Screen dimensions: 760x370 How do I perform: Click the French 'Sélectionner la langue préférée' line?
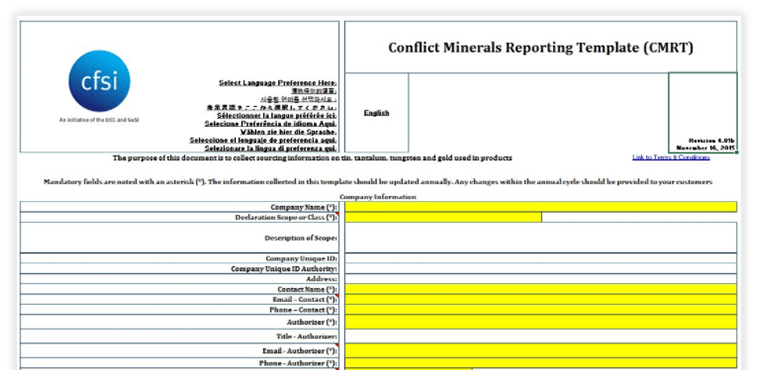[277, 115]
